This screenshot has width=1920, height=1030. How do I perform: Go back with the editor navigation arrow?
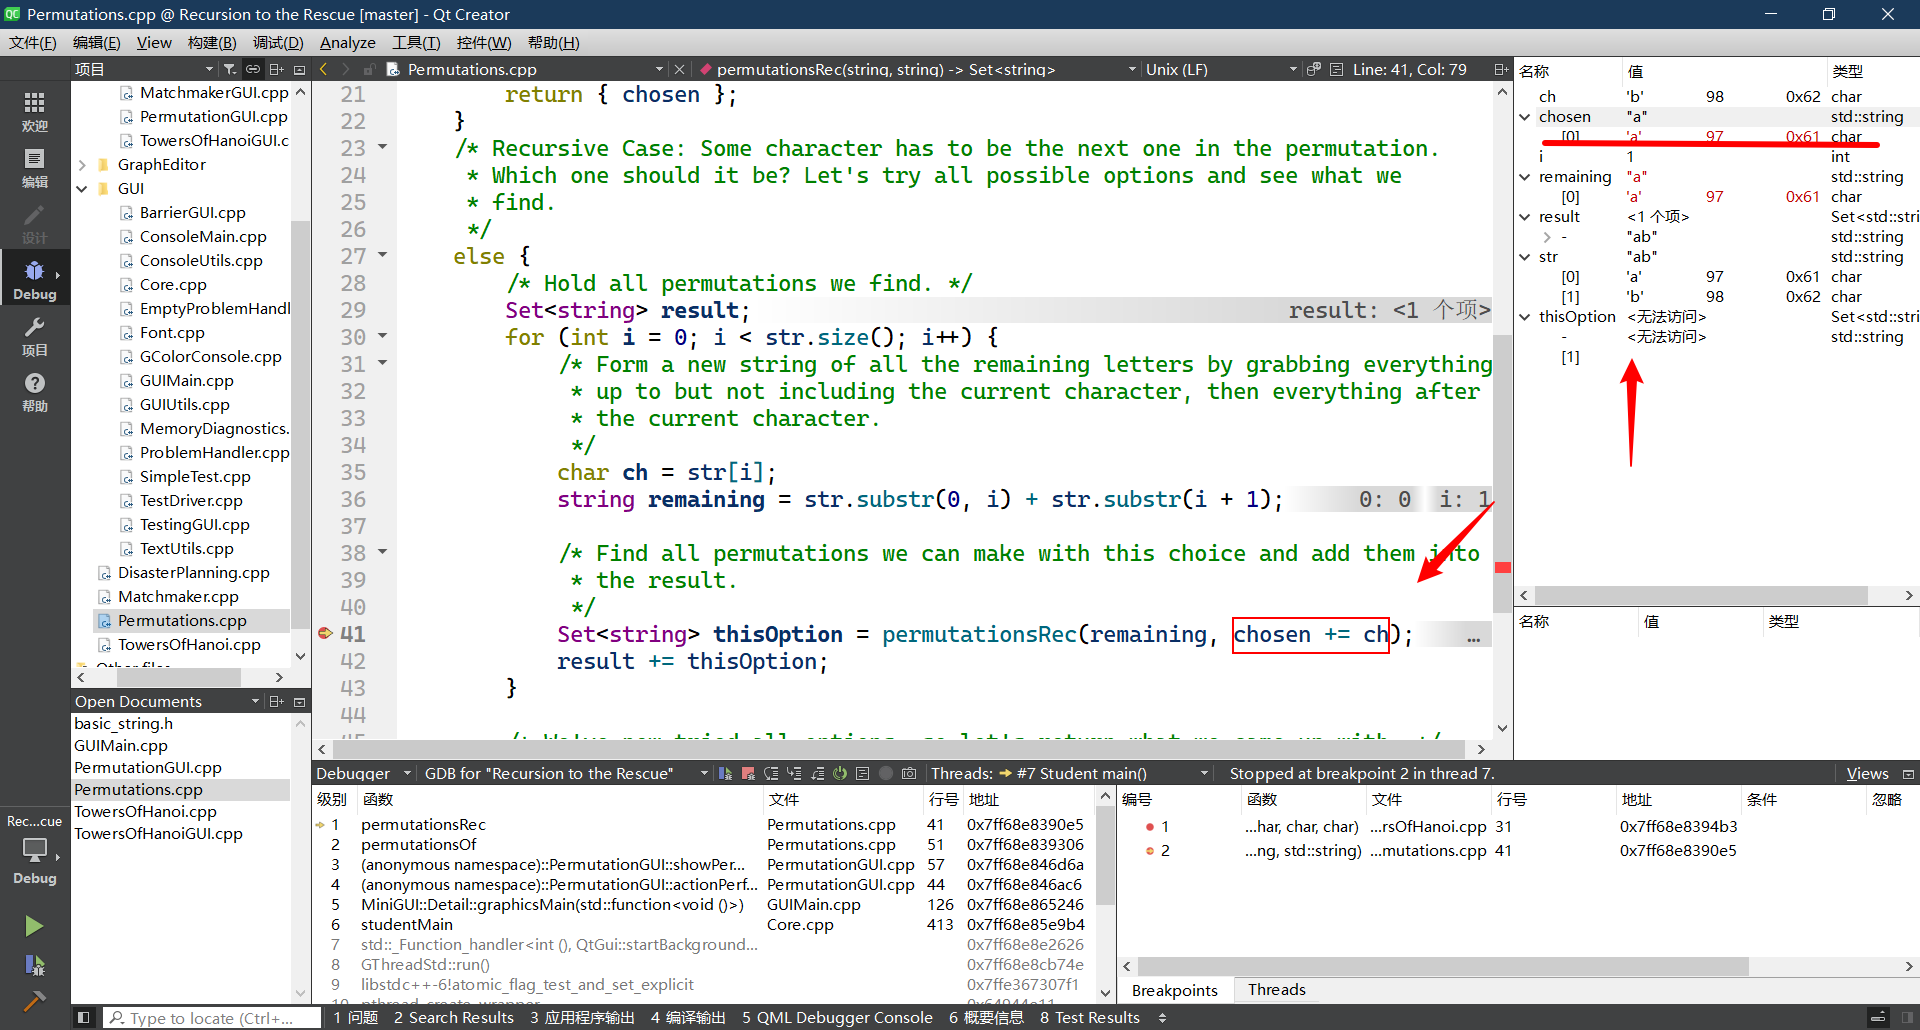tap(323, 69)
